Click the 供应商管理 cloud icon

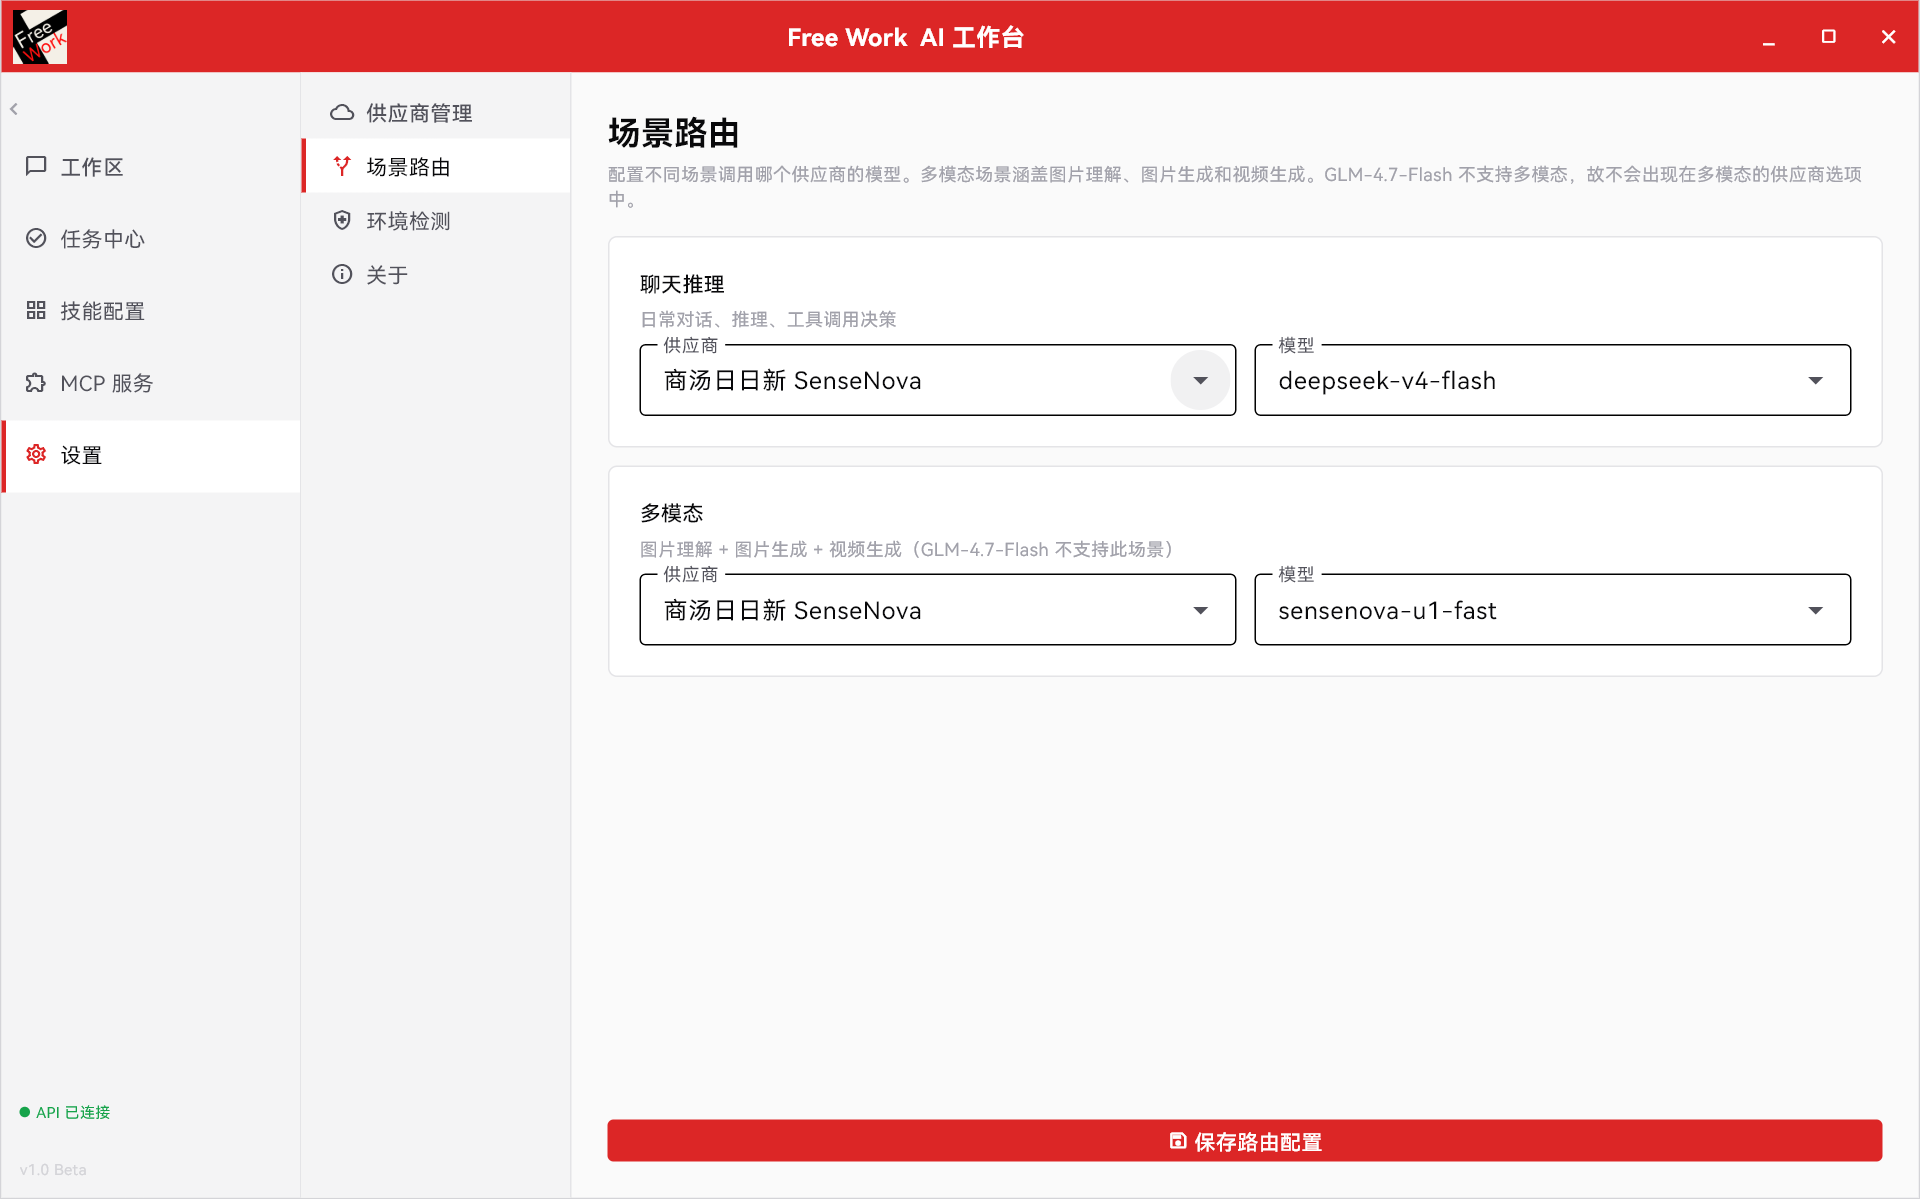[342, 112]
